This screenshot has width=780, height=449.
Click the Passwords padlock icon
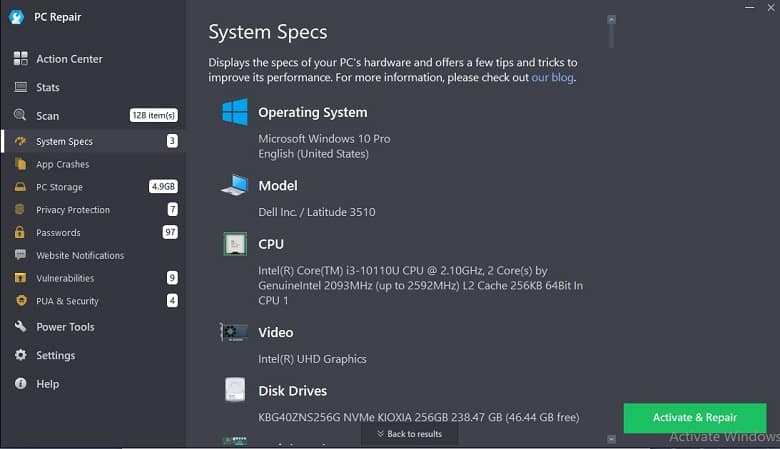[x=20, y=232]
